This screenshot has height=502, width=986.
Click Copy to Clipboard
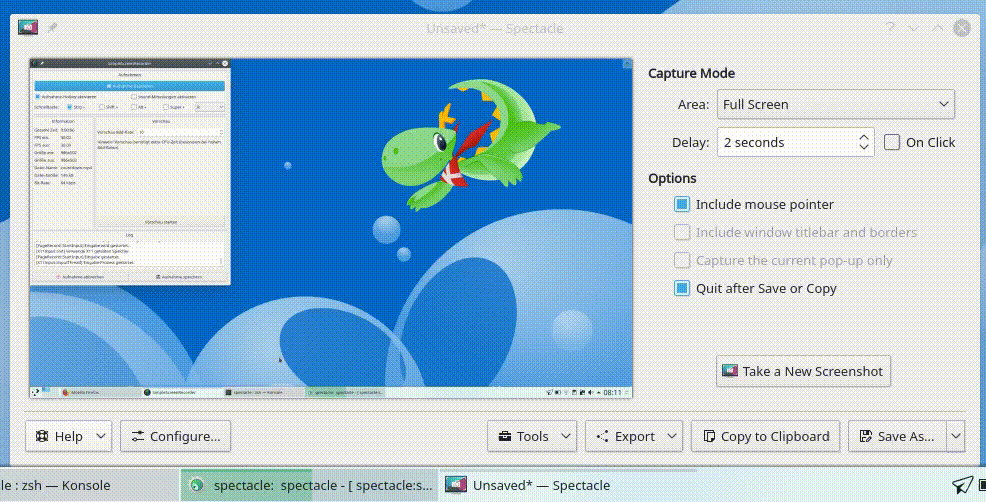765,436
